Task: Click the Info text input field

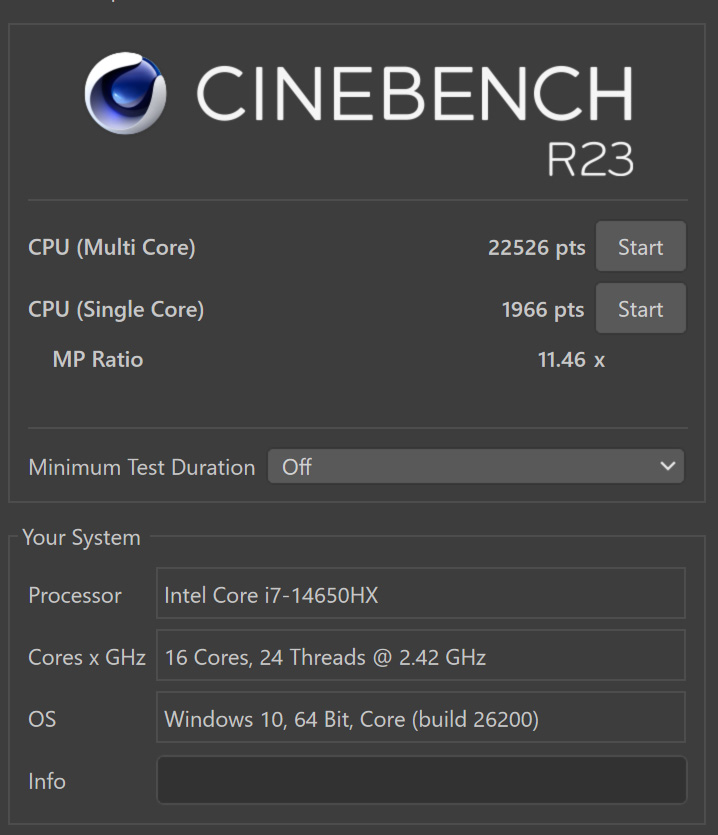Action: coord(421,781)
